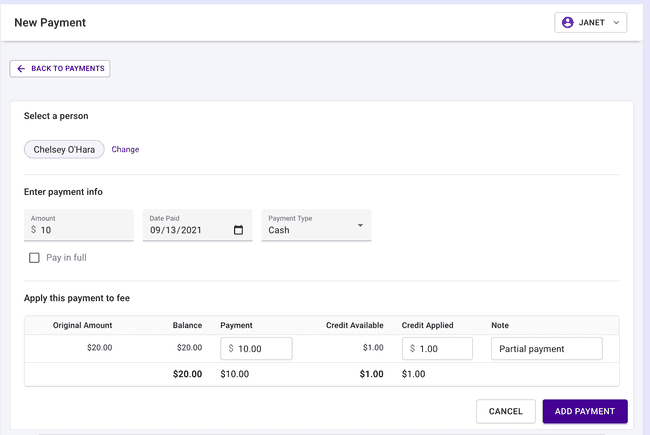
Task: Click the Janet user avatar icon
Action: [x=568, y=22]
